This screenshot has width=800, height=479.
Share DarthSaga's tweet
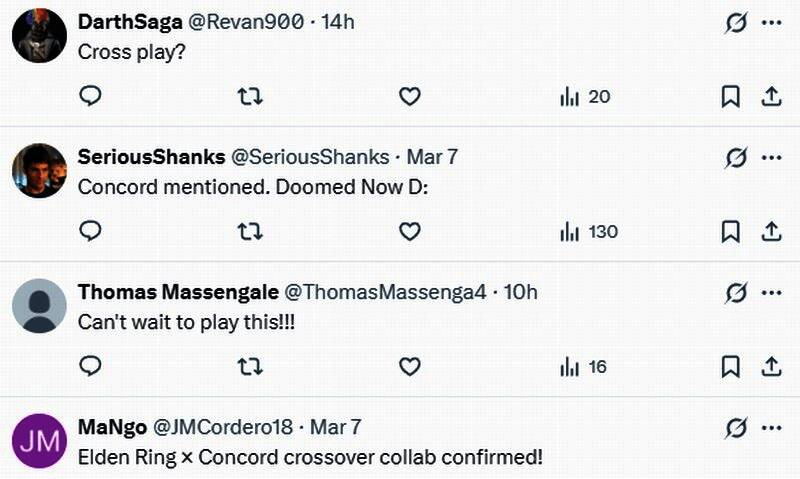pos(771,96)
